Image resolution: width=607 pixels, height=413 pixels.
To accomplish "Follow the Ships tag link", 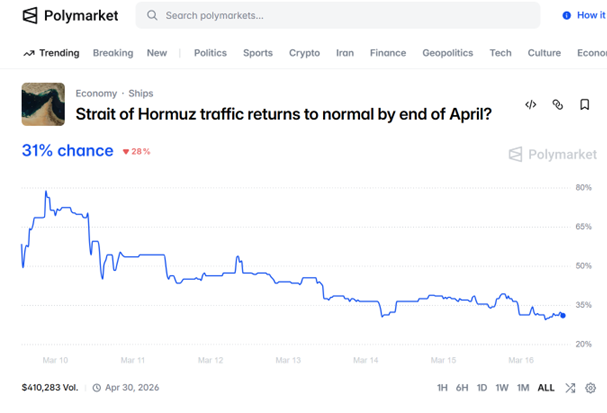I will coord(141,93).
